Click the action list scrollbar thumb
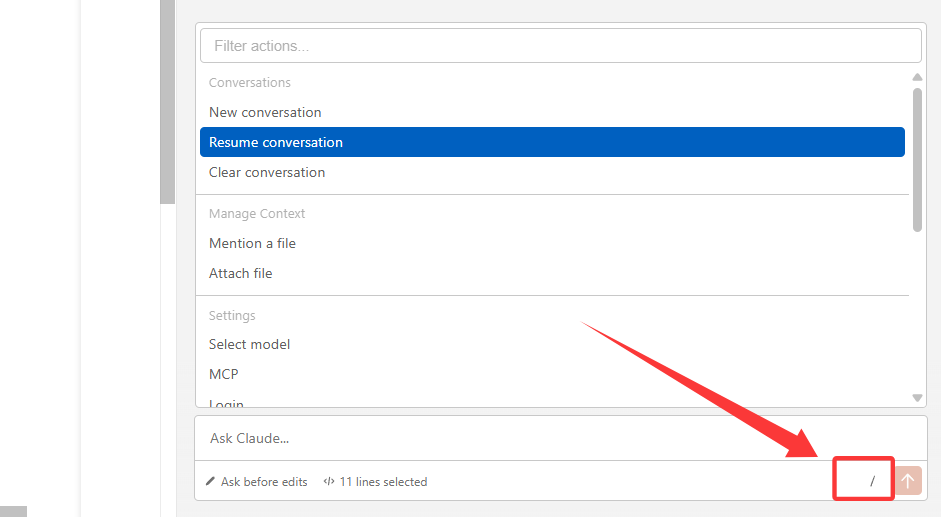941x517 pixels. coord(917,160)
